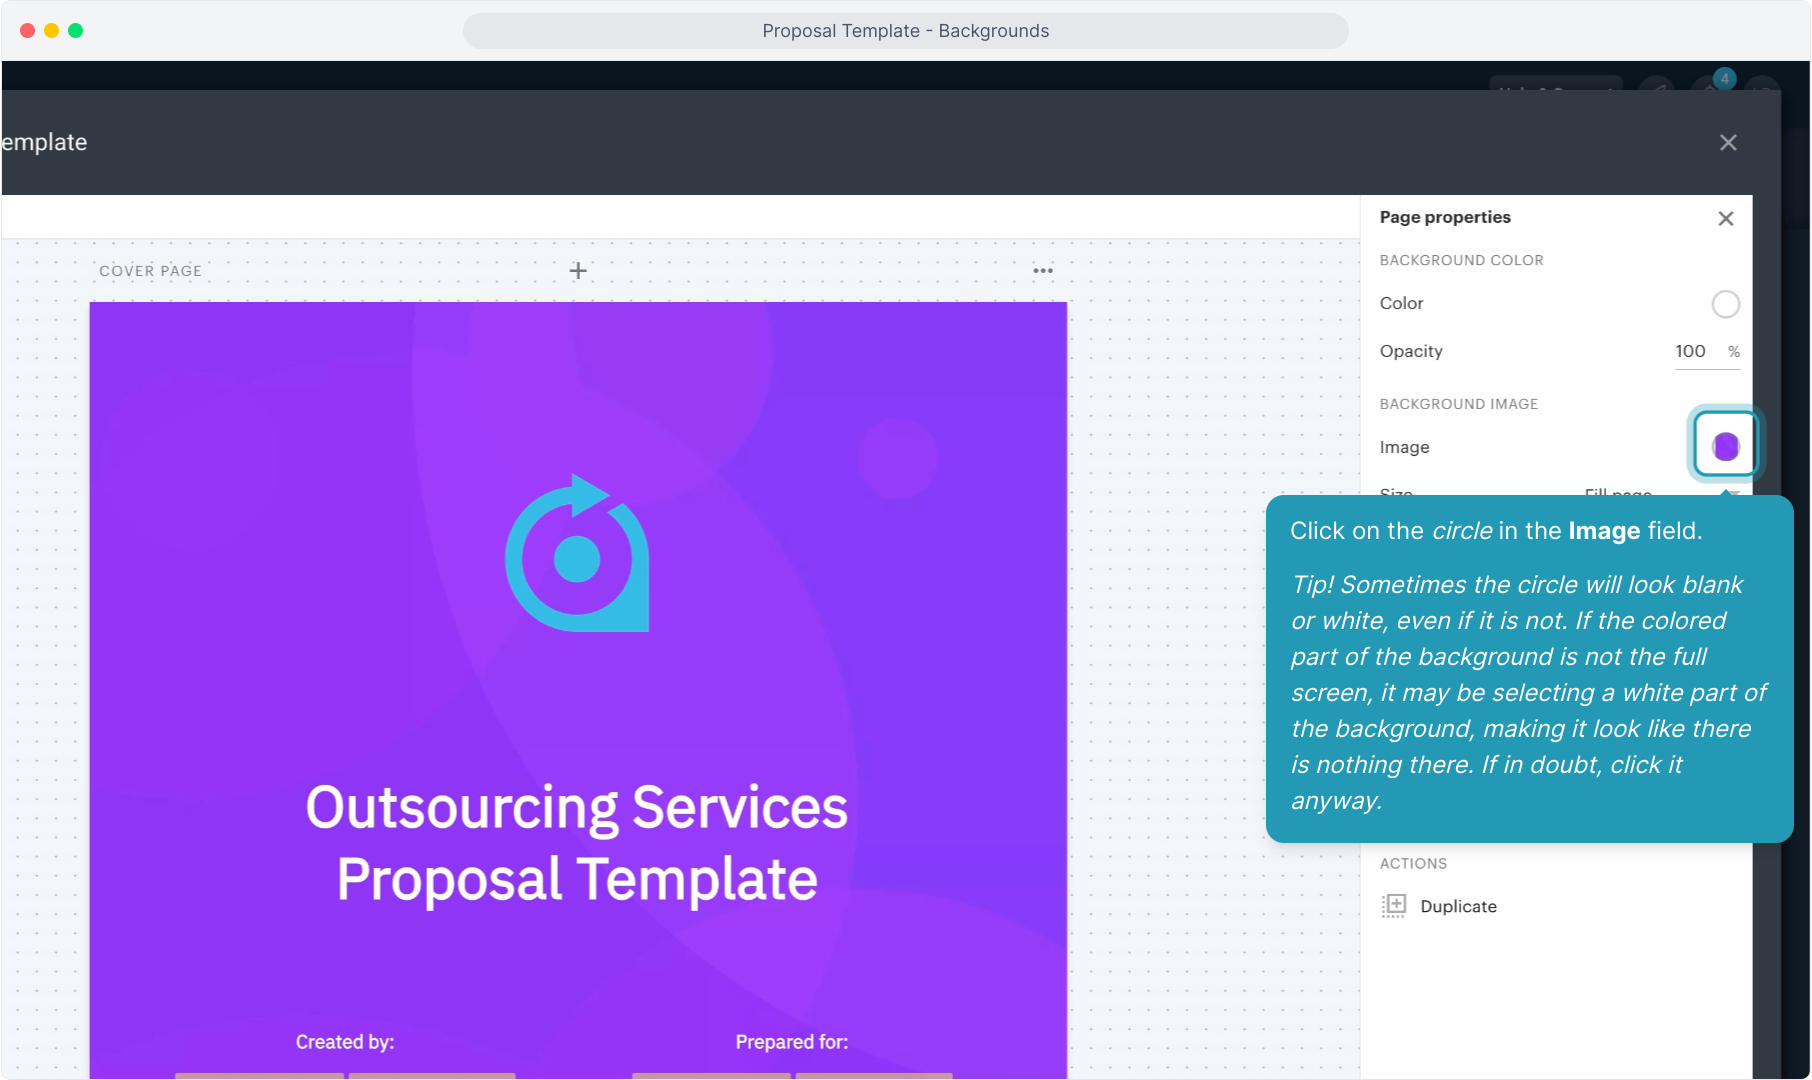Click the 'Created by:' text
Image resolution: width=1812 pixels, height=1080 pixels.
[x=345, y=1042]
